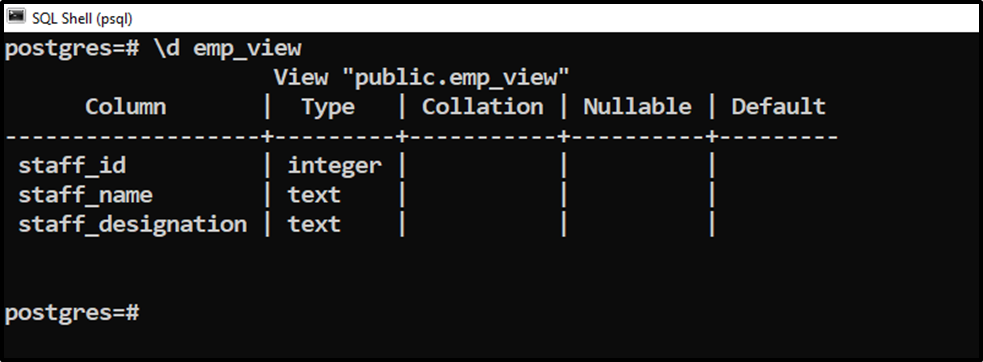The height and width of the screenshot is (362, 983).
Task: Click the Column header
Action: (126, 107)
